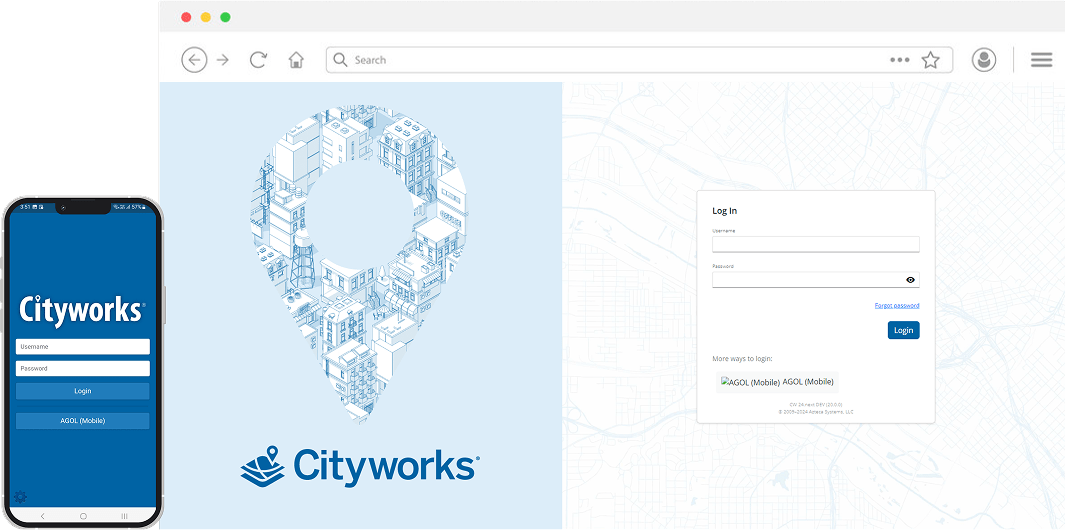Tap the phone home circle icon
1065x530 pixels.
coord(84,516)
